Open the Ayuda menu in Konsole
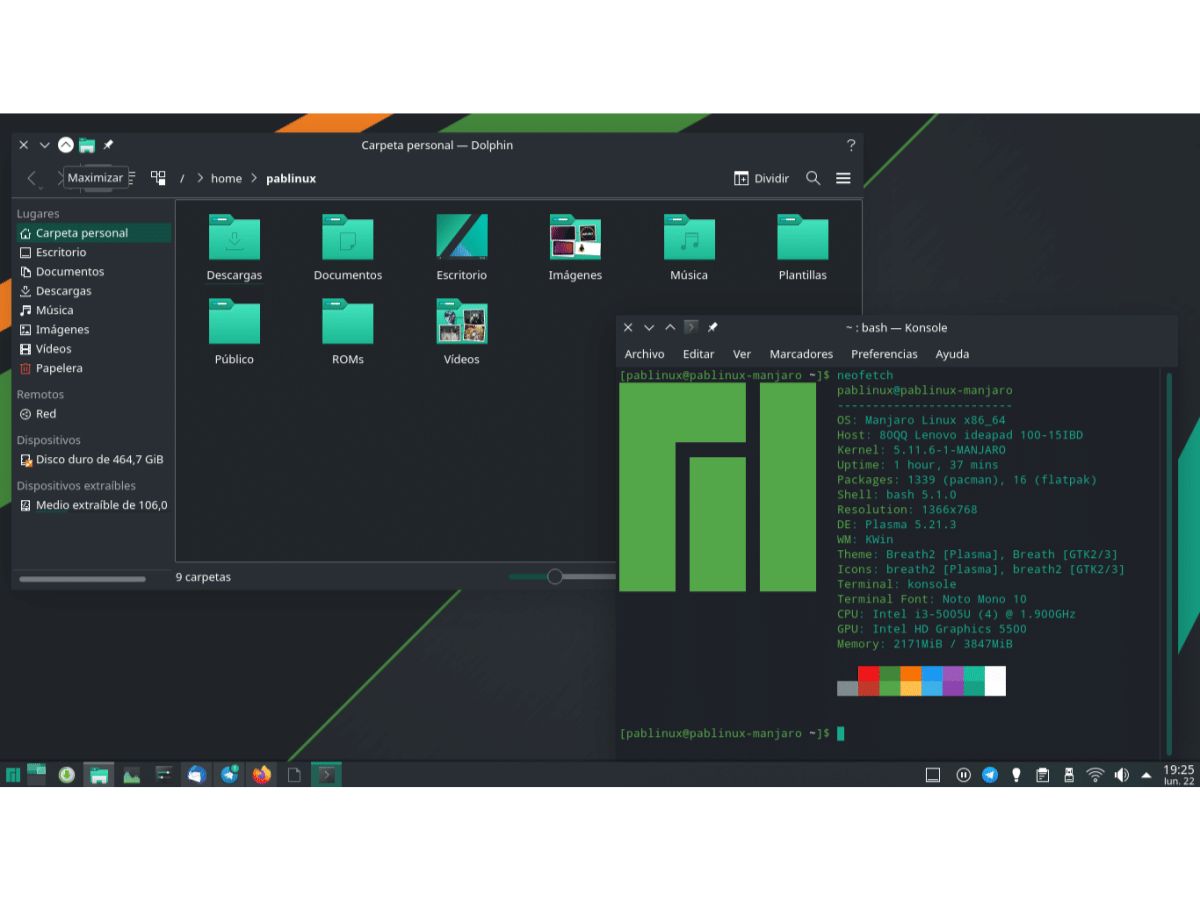 coord(952,354)
